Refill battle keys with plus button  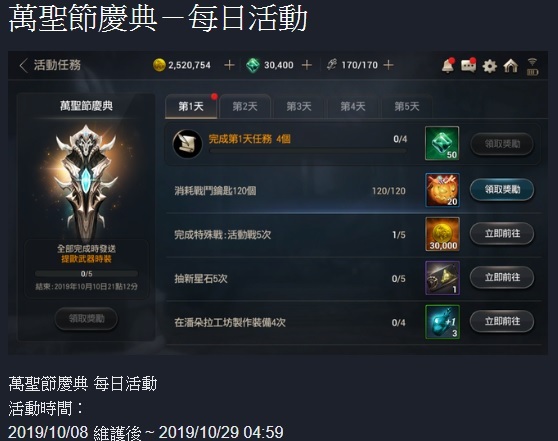[389, 65]
